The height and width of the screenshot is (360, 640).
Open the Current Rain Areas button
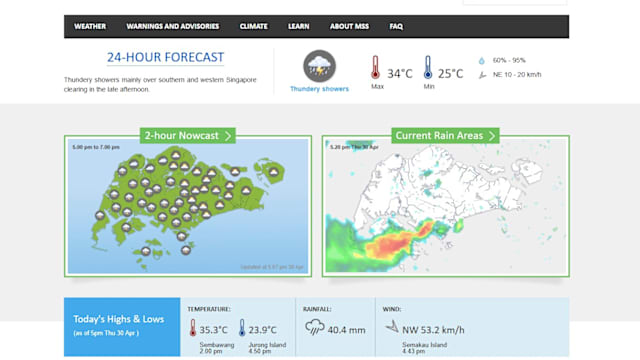[445, 136]
